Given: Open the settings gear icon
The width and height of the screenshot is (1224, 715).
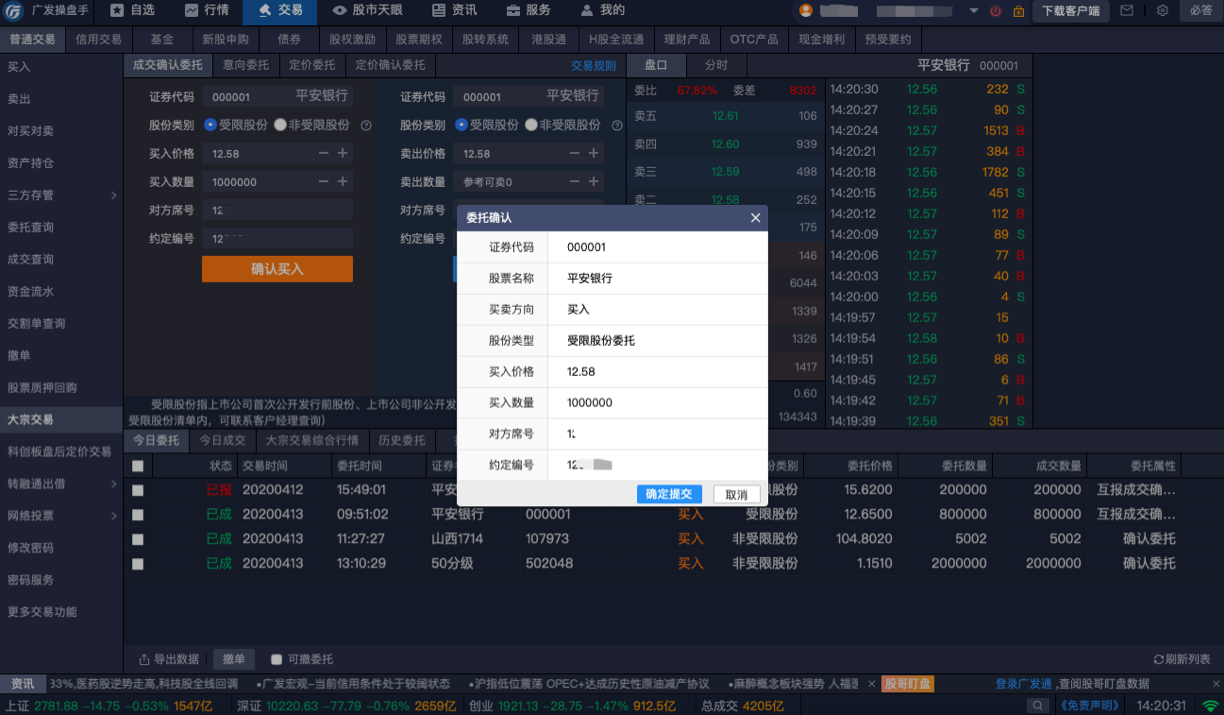Looking at the screenshot, I should tap(1162, 11).
